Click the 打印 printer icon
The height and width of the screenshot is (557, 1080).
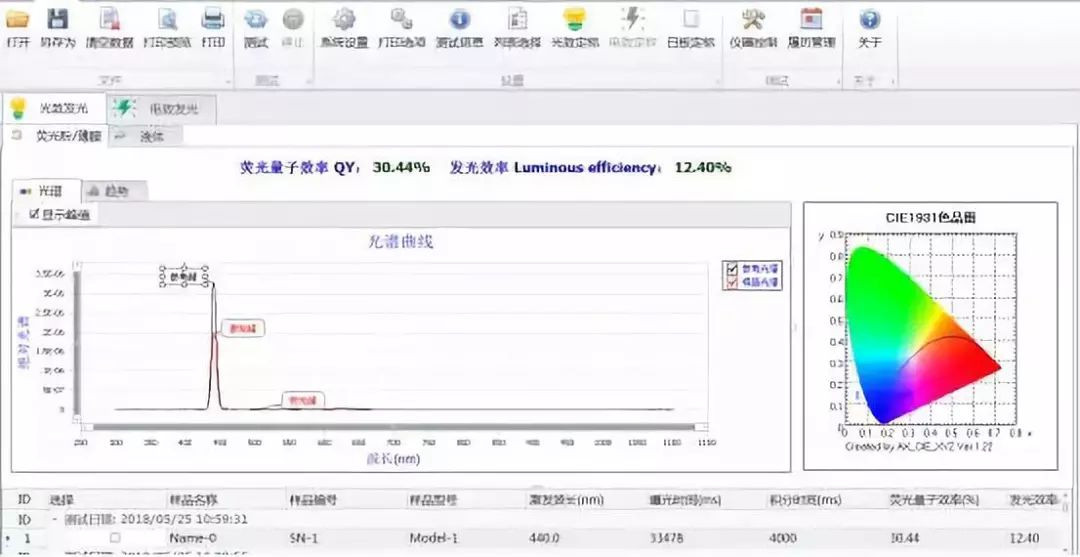click(213, 19)
